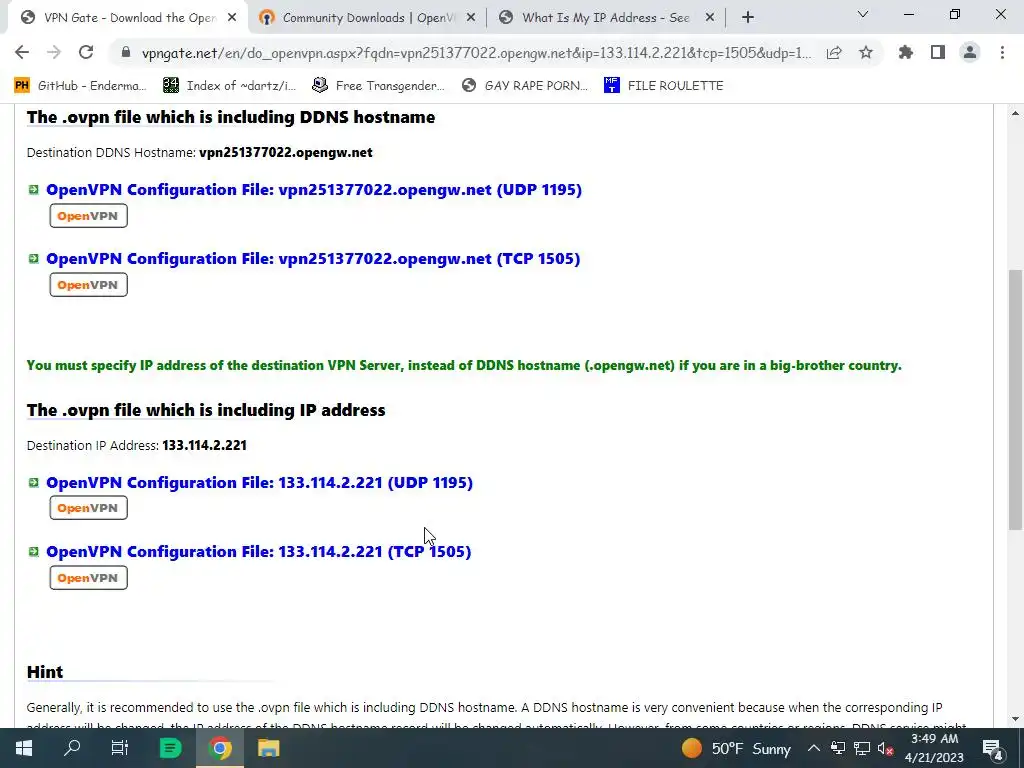Toggle the browser side panel

[x=938, y=52]
